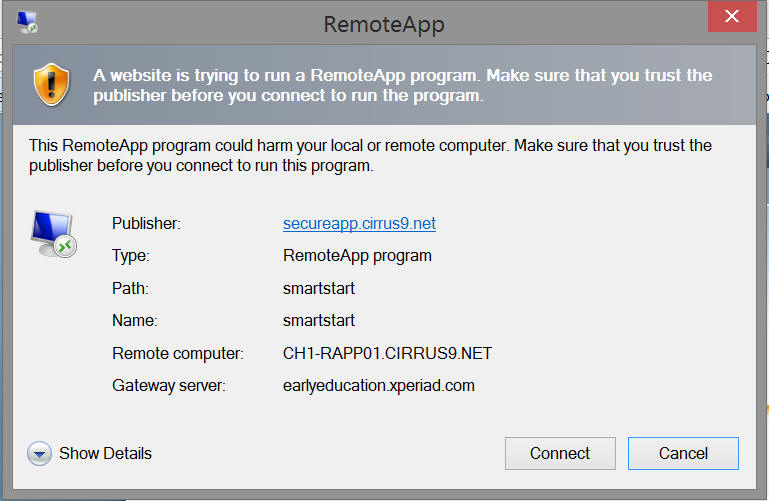This screenshot has width=769, height=501.
Task: Click the Remote computer field label
Action: (178, 353)
